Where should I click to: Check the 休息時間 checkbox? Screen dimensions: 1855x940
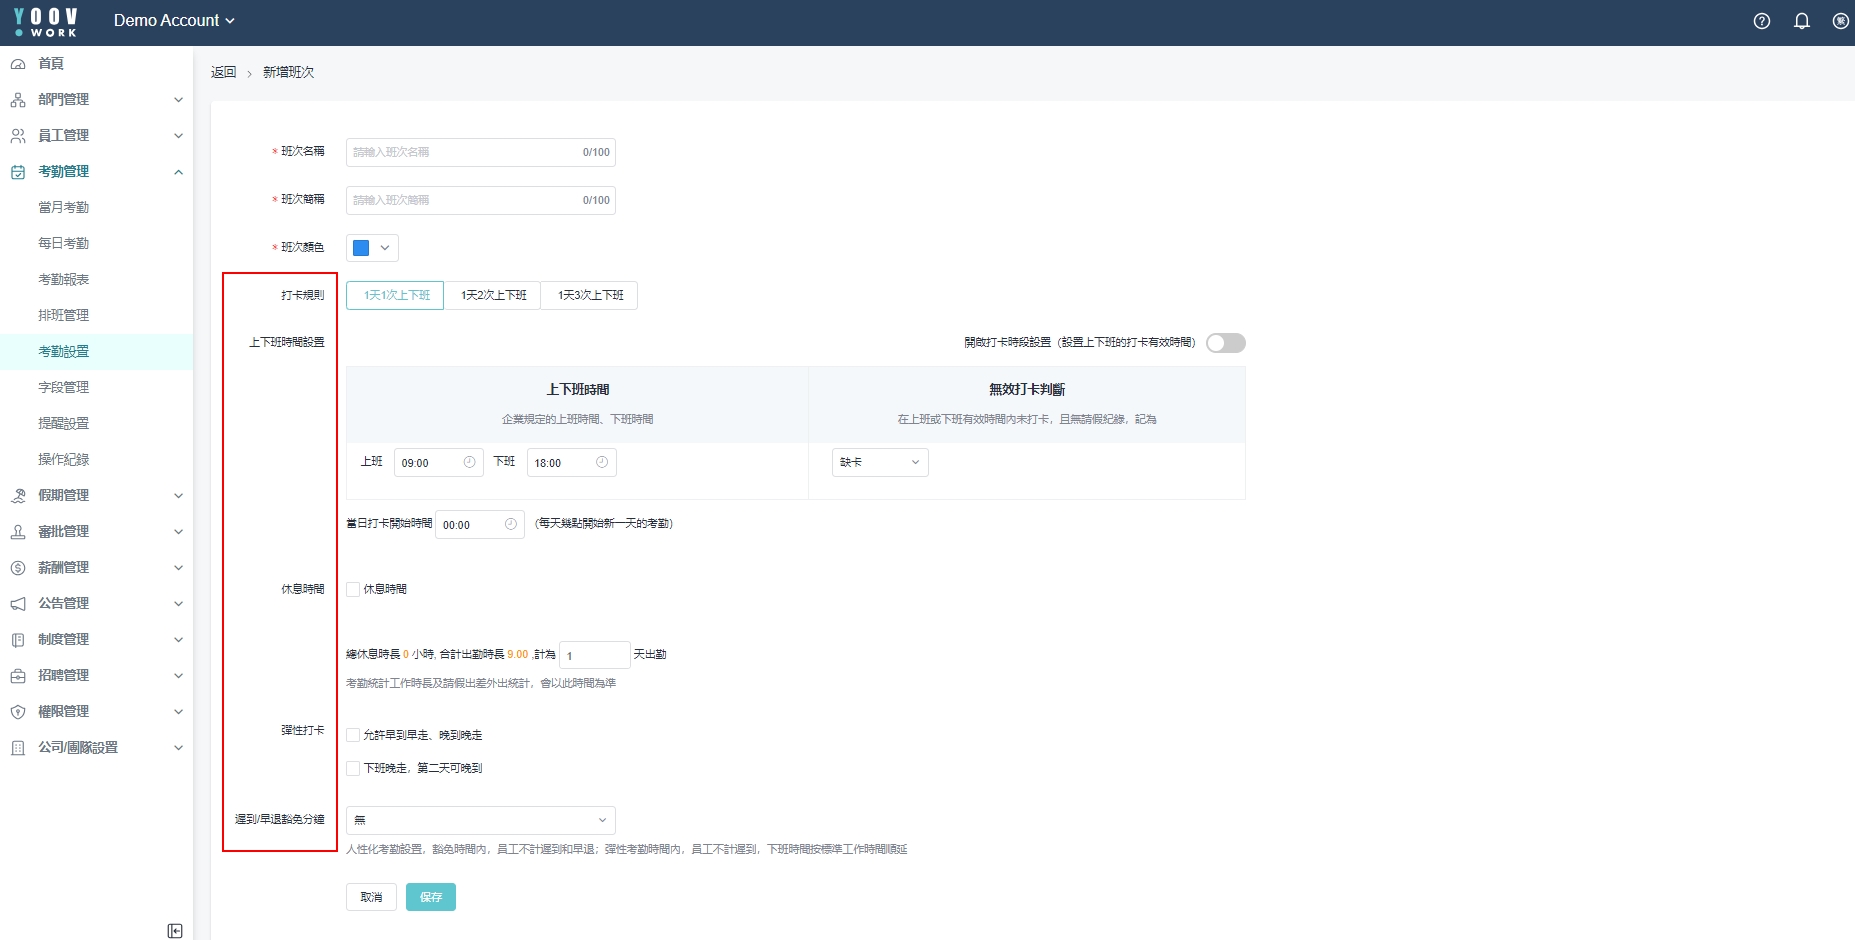point(353,590)
